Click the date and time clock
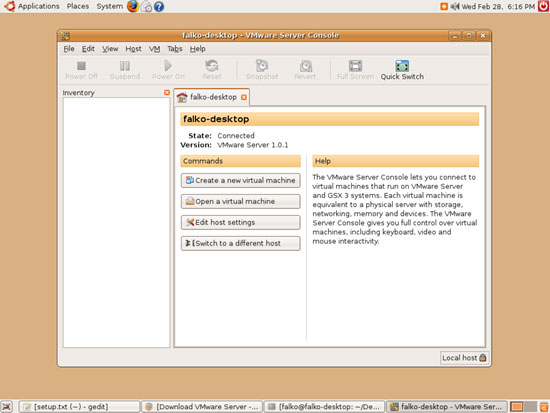Image resolution: width=550 pixels, height=413 pixels. pyautogui.click(x=498, y=6)
